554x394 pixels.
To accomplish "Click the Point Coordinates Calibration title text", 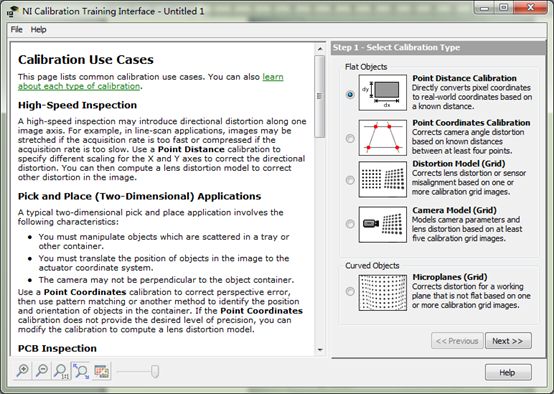I will pos(471,123).
